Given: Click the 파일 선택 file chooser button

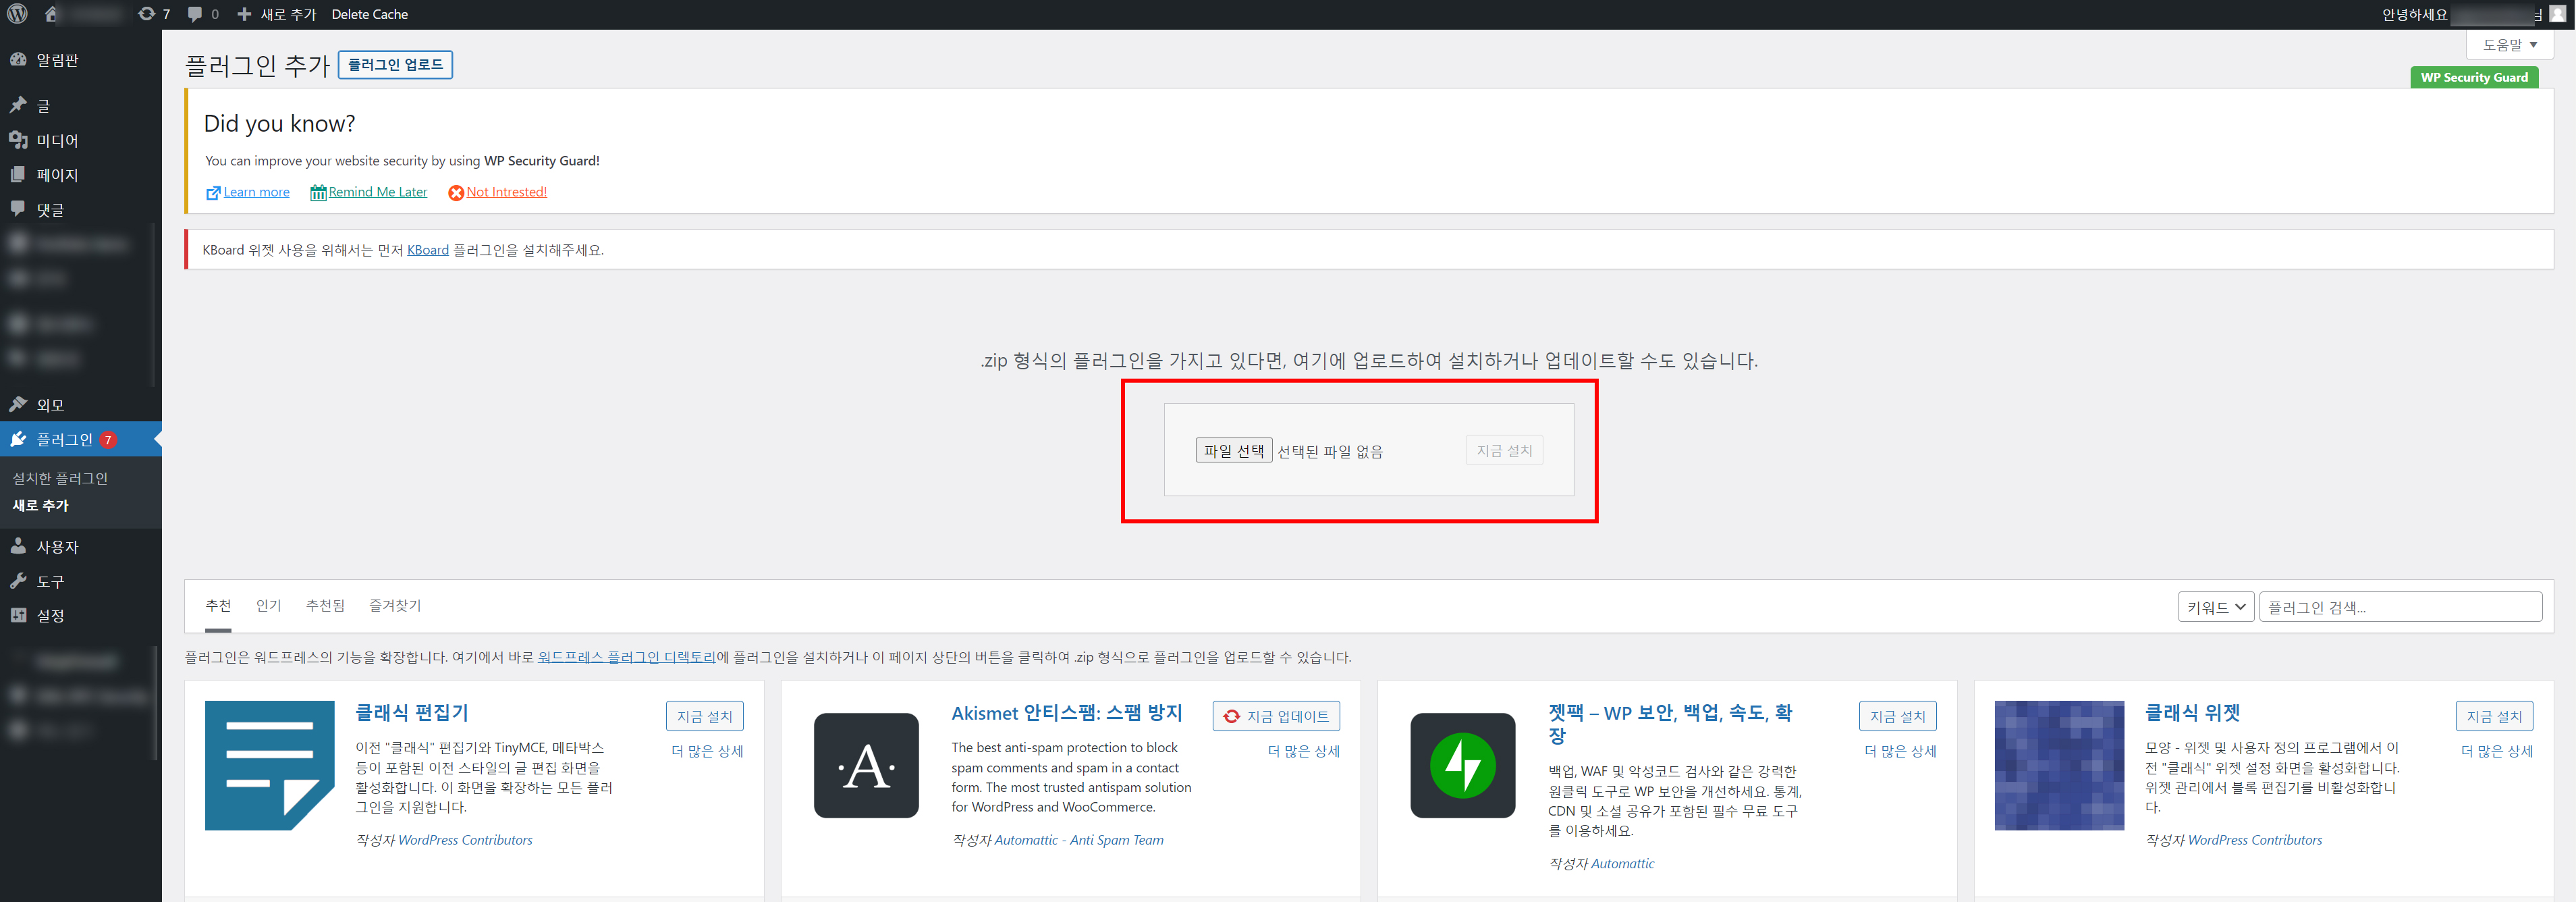Looking at the screenshot, I should (x=1234, y=450).
